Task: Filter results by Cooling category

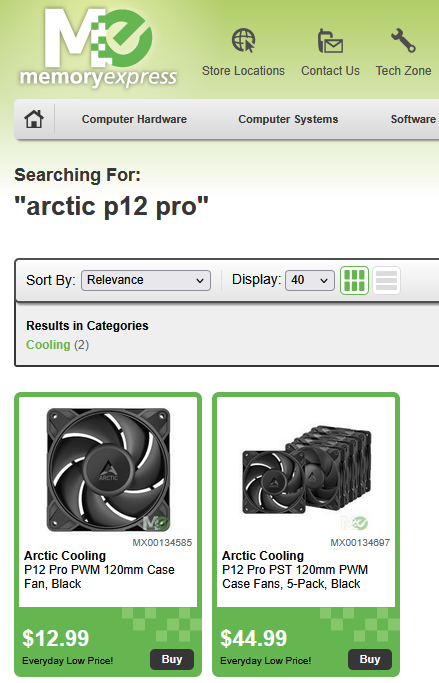Action: point(48,345)
